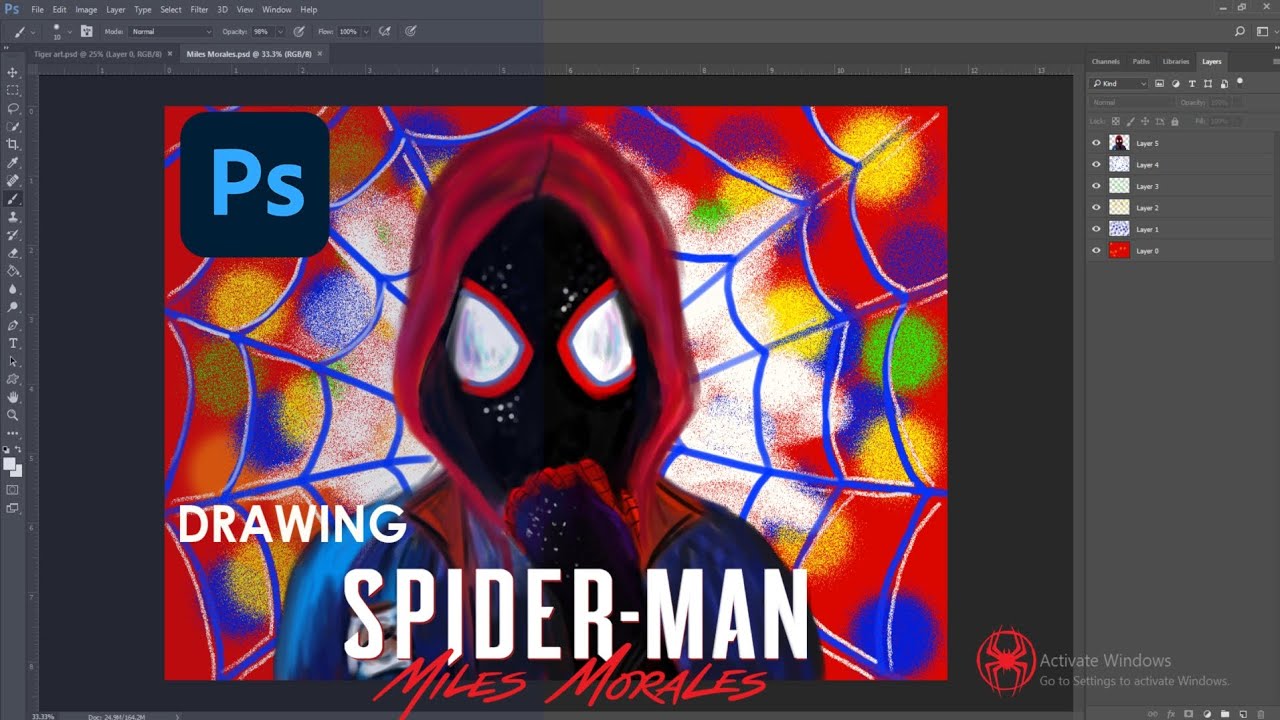Select the Lasso tool
The height and width of the screenshot is (720, 1280).
pyautogui.click(x=13, y=108)
